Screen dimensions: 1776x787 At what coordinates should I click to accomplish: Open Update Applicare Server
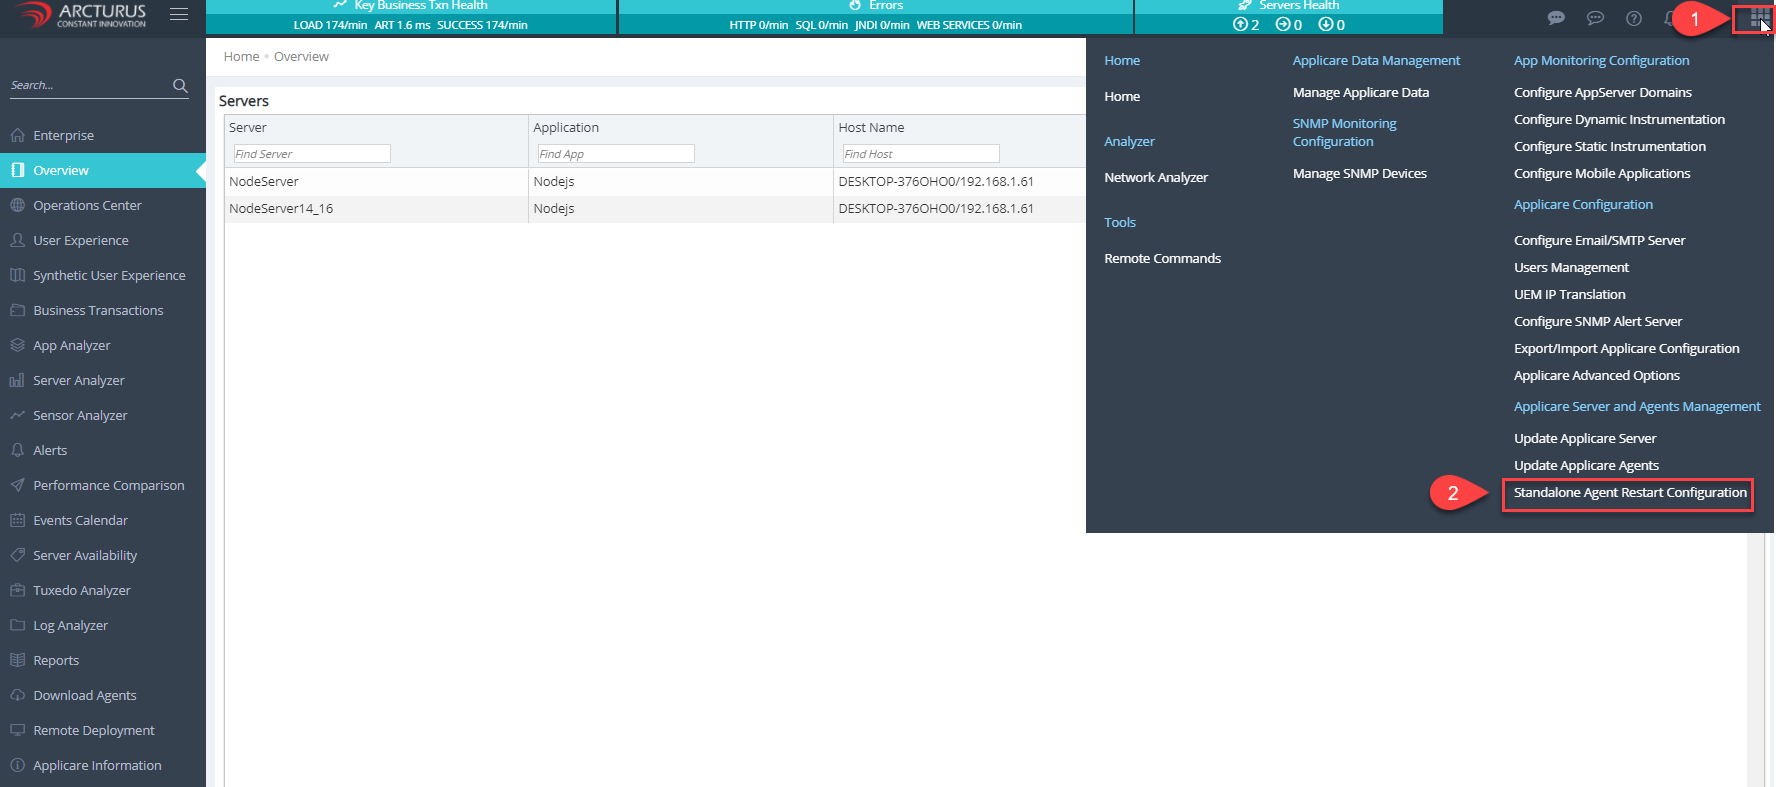point(1585,438)
